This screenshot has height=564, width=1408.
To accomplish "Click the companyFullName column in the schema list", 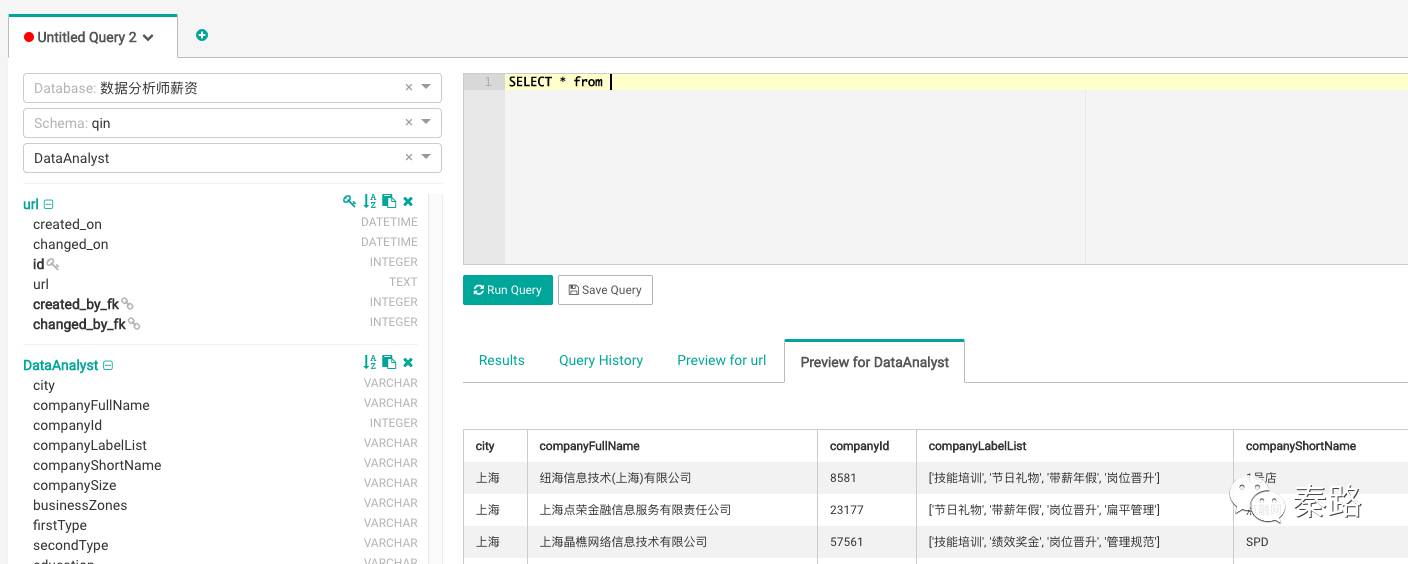I will (x=91, y=405).
